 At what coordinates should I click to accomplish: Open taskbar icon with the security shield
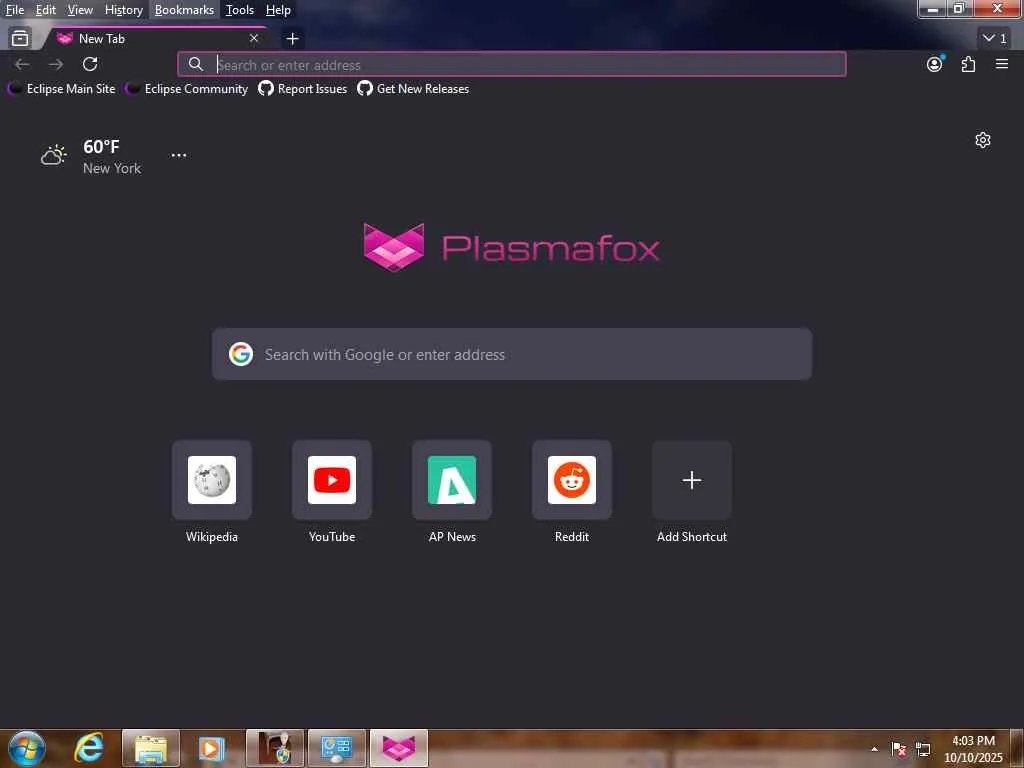pos(275,748)
